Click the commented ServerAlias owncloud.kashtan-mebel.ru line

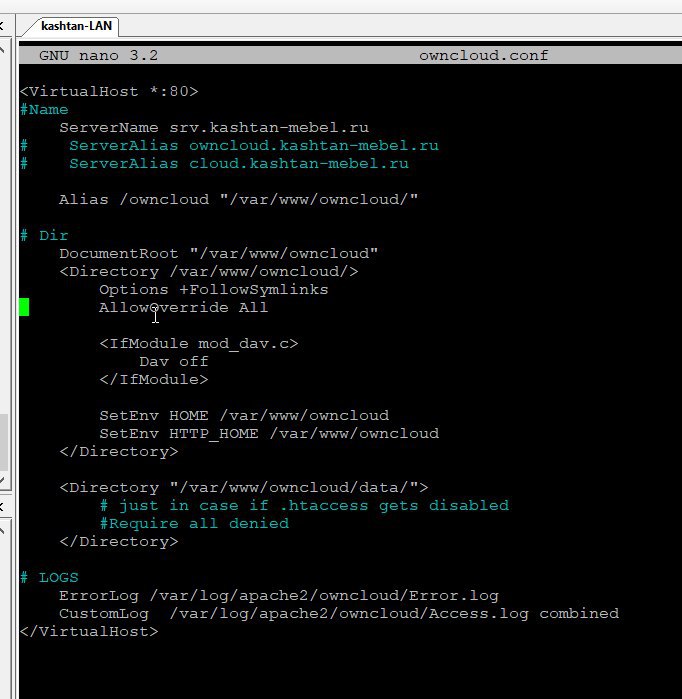pyautogui.click(x=229, y=146)
